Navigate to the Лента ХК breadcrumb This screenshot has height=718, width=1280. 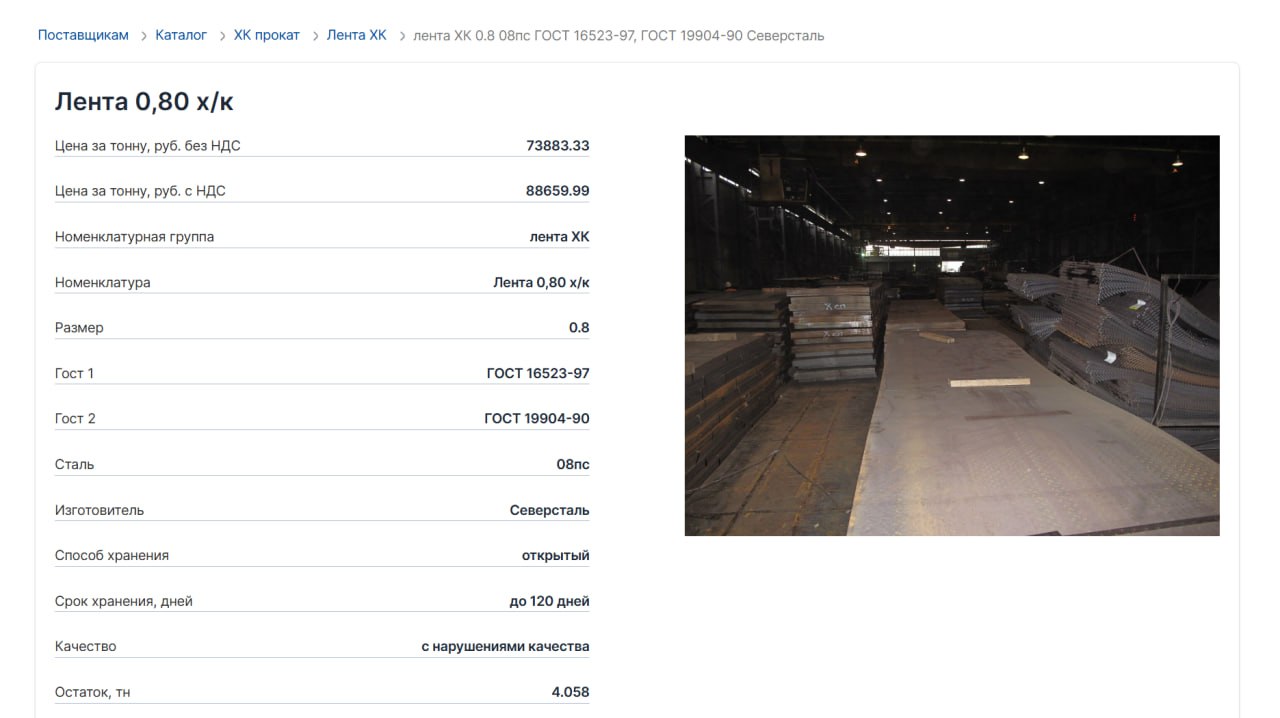(x=356, y=35)
